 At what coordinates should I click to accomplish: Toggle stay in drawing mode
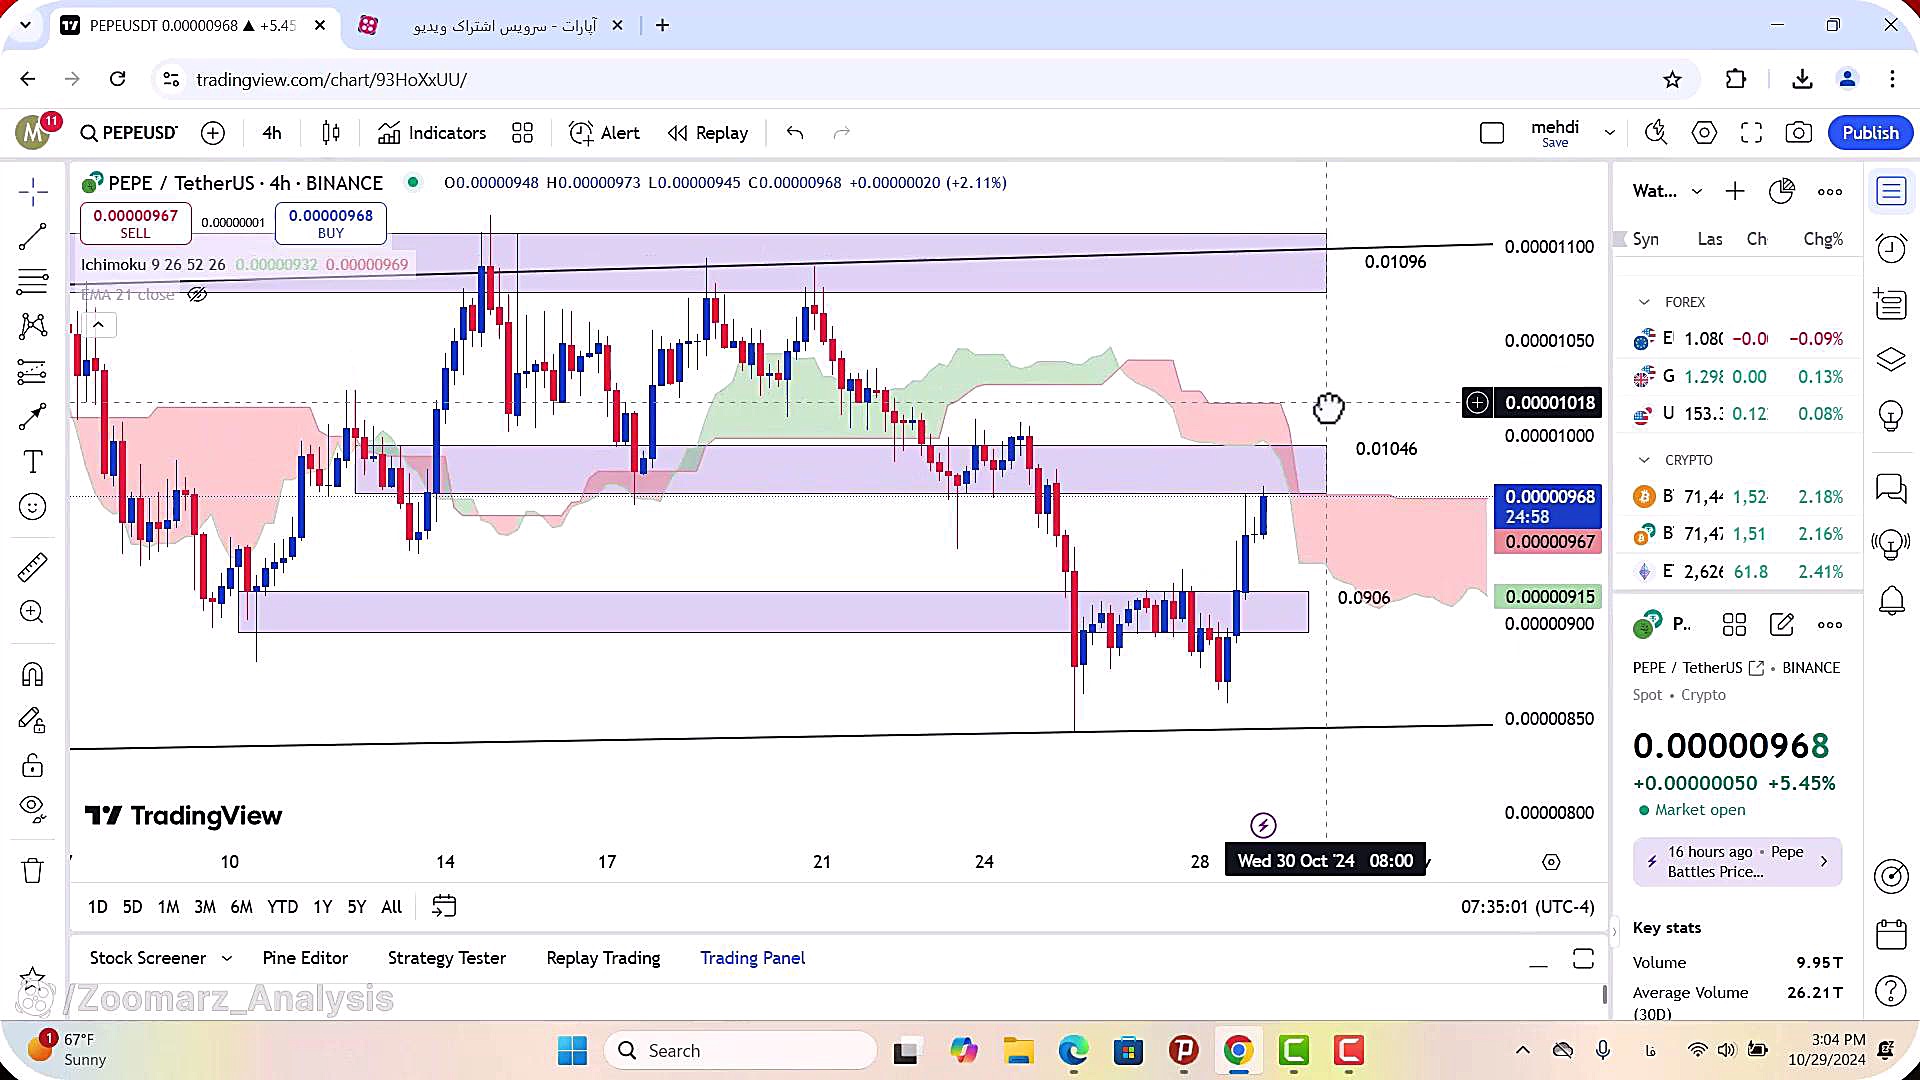tap(33, 720)
